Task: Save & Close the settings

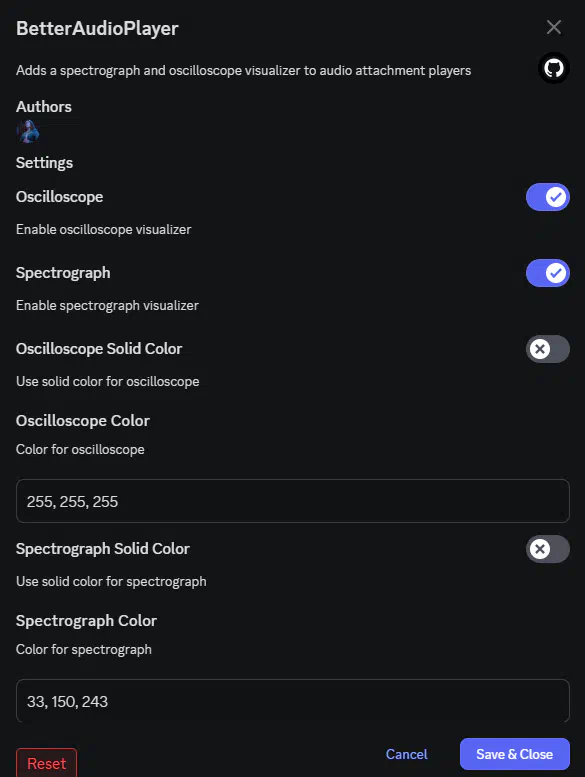Action: [515, 754]
